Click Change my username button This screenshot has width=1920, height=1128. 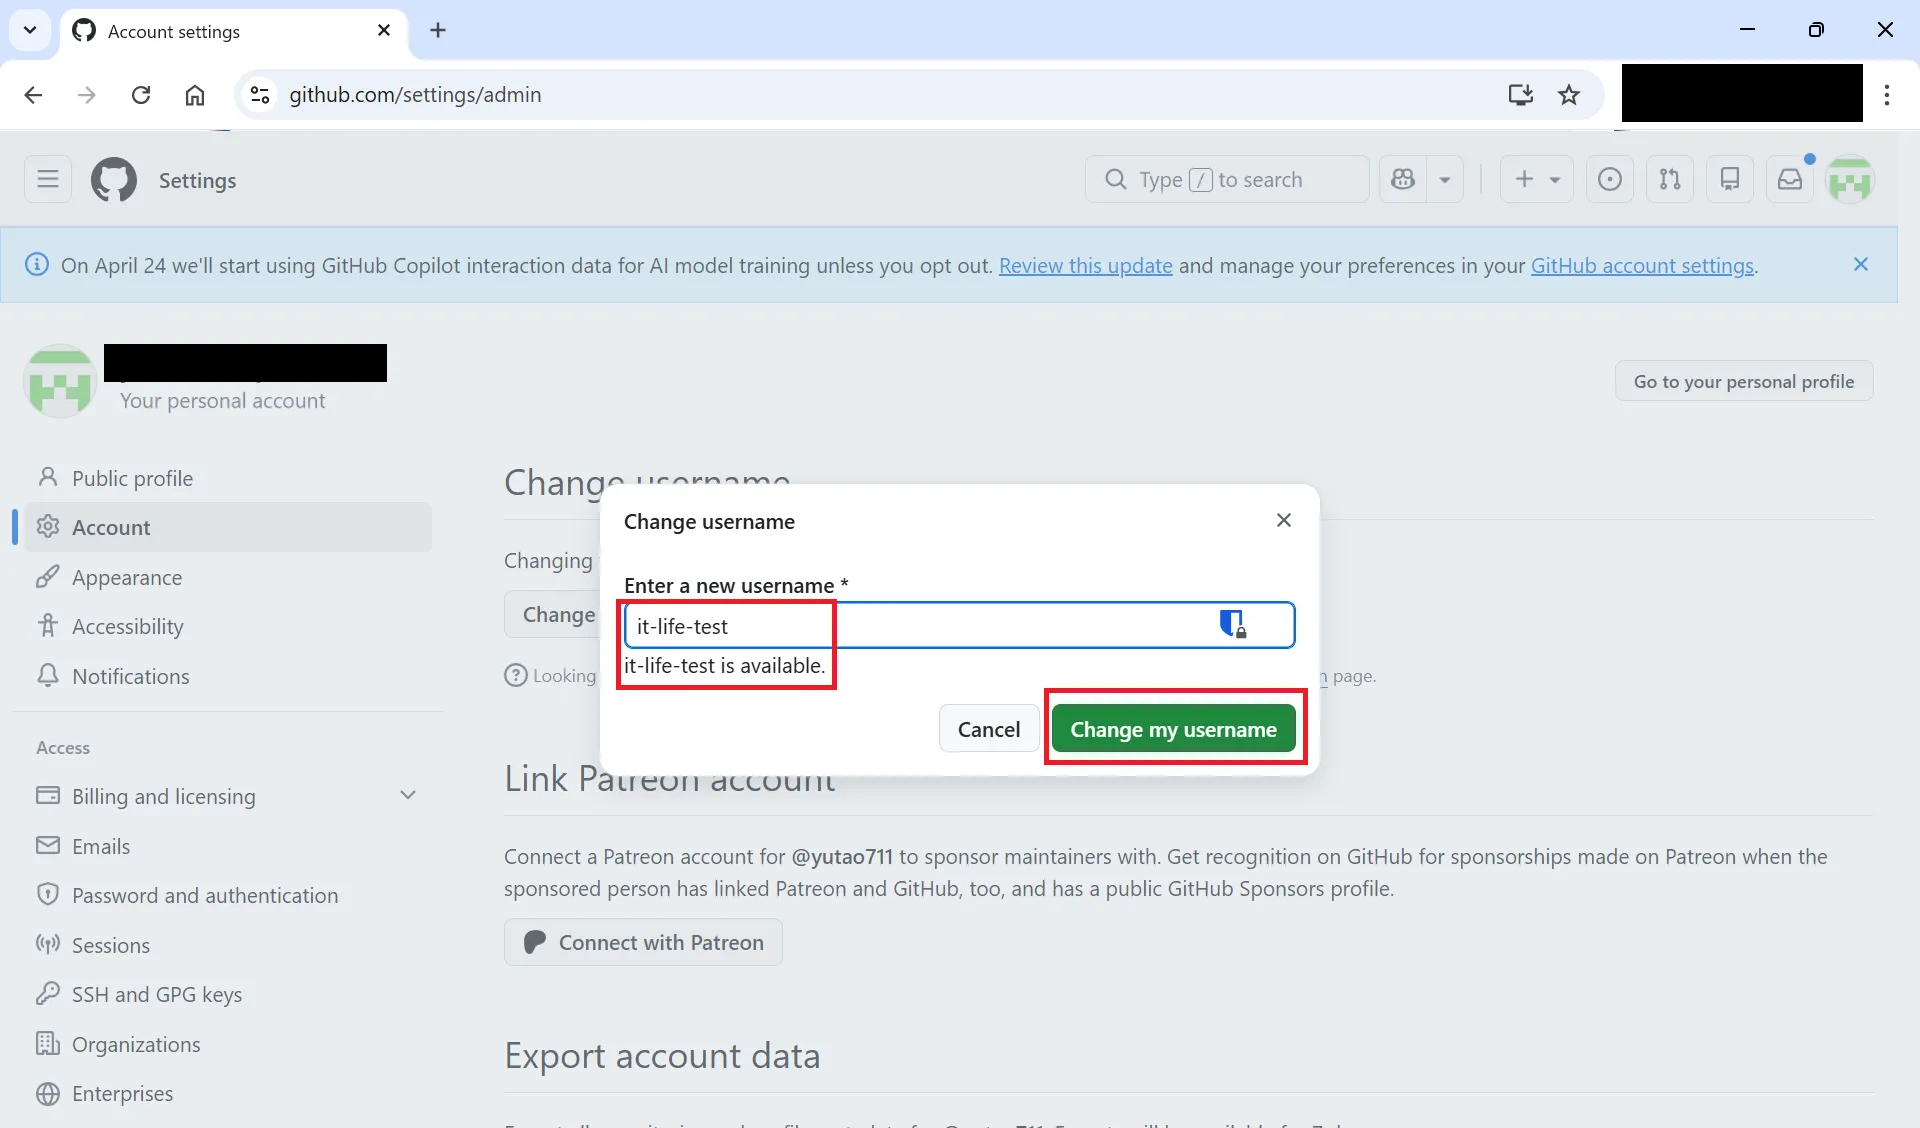coord(1173,729)
